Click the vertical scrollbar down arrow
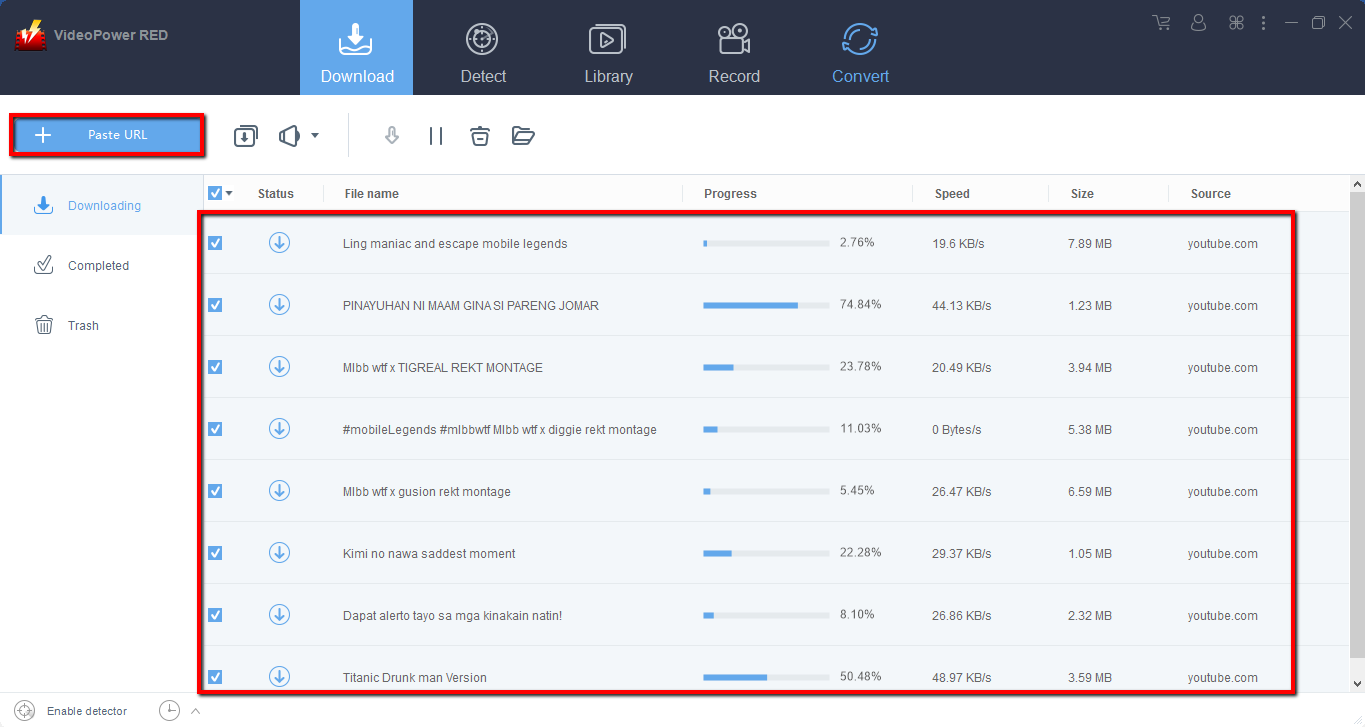Image resolution: width=1365 pixels, height=727 pixels. (1357, 684)
